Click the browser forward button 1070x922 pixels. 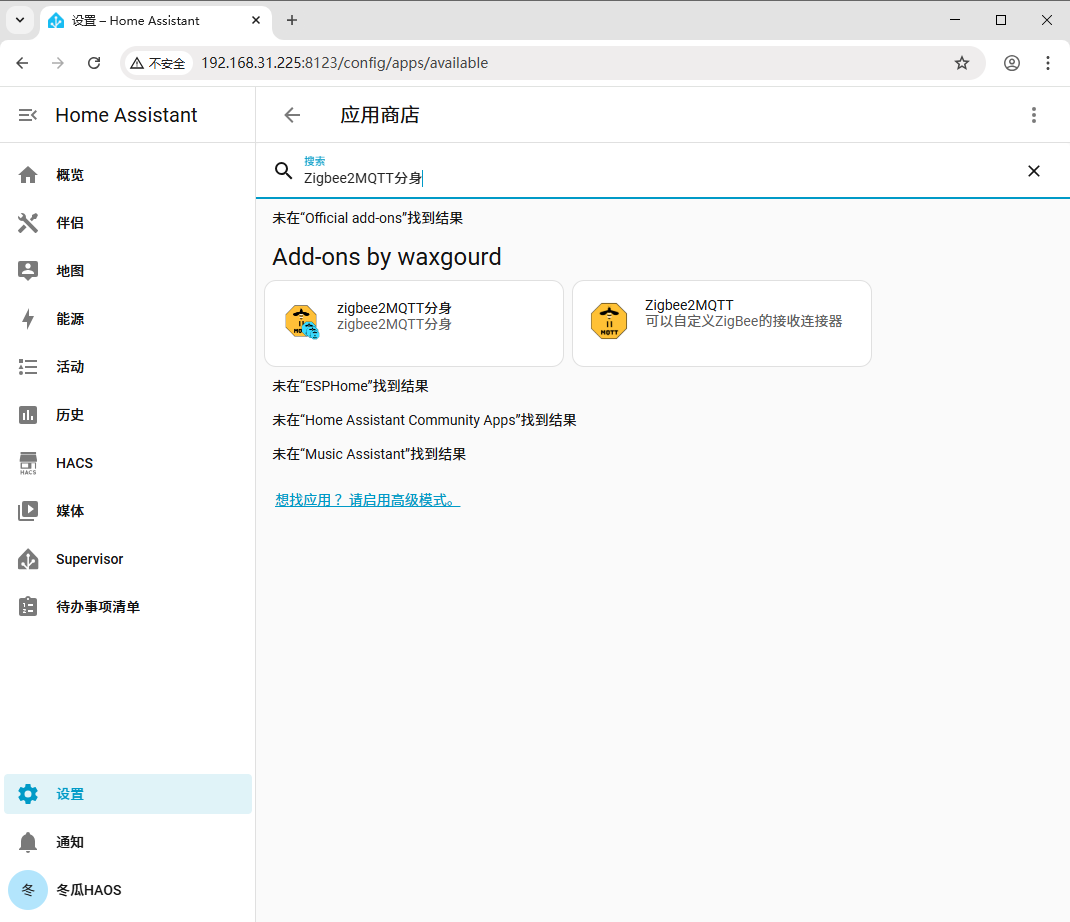[58, 63]
